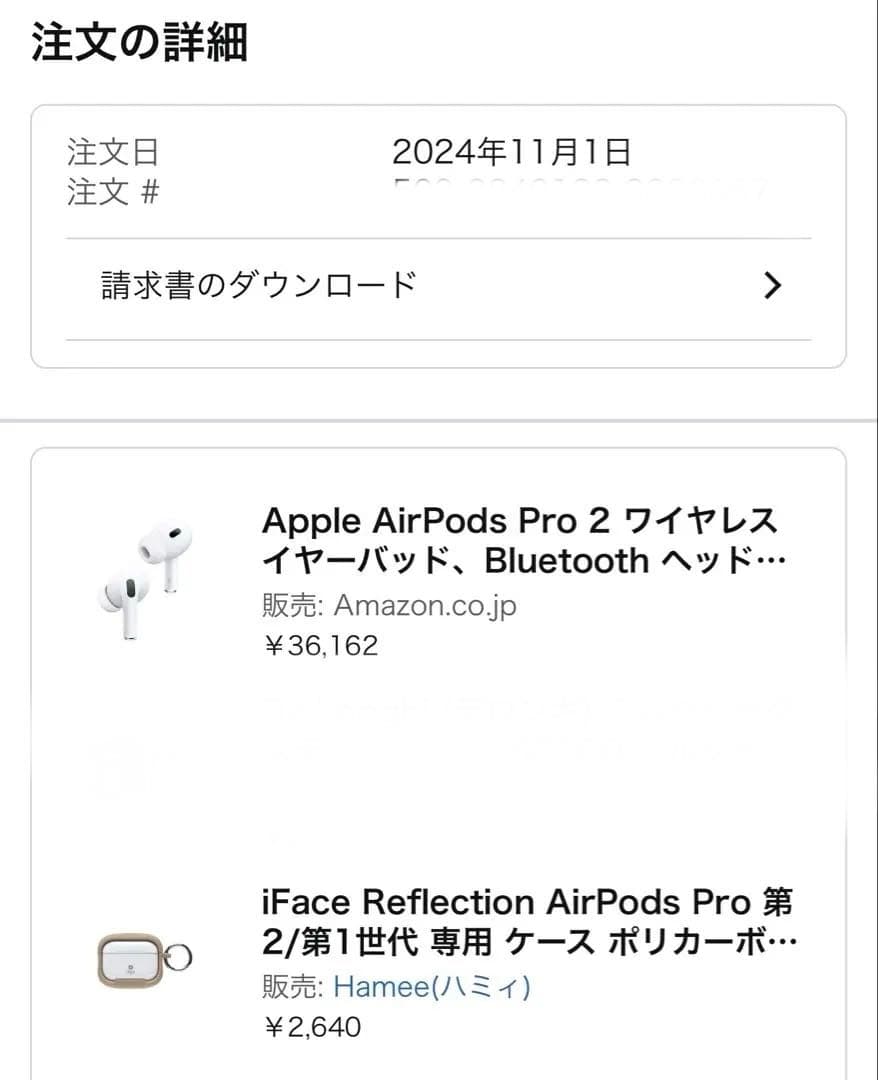This screenshot has width=878, height=1080.
Task: Click the 注文日 label
Action: [113, 153]
